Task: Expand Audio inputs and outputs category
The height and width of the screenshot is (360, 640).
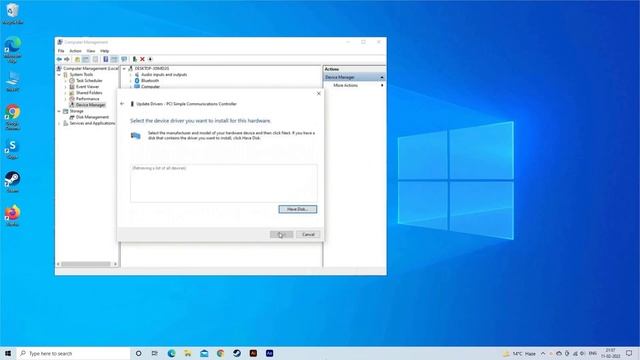Action: [131, 75]
